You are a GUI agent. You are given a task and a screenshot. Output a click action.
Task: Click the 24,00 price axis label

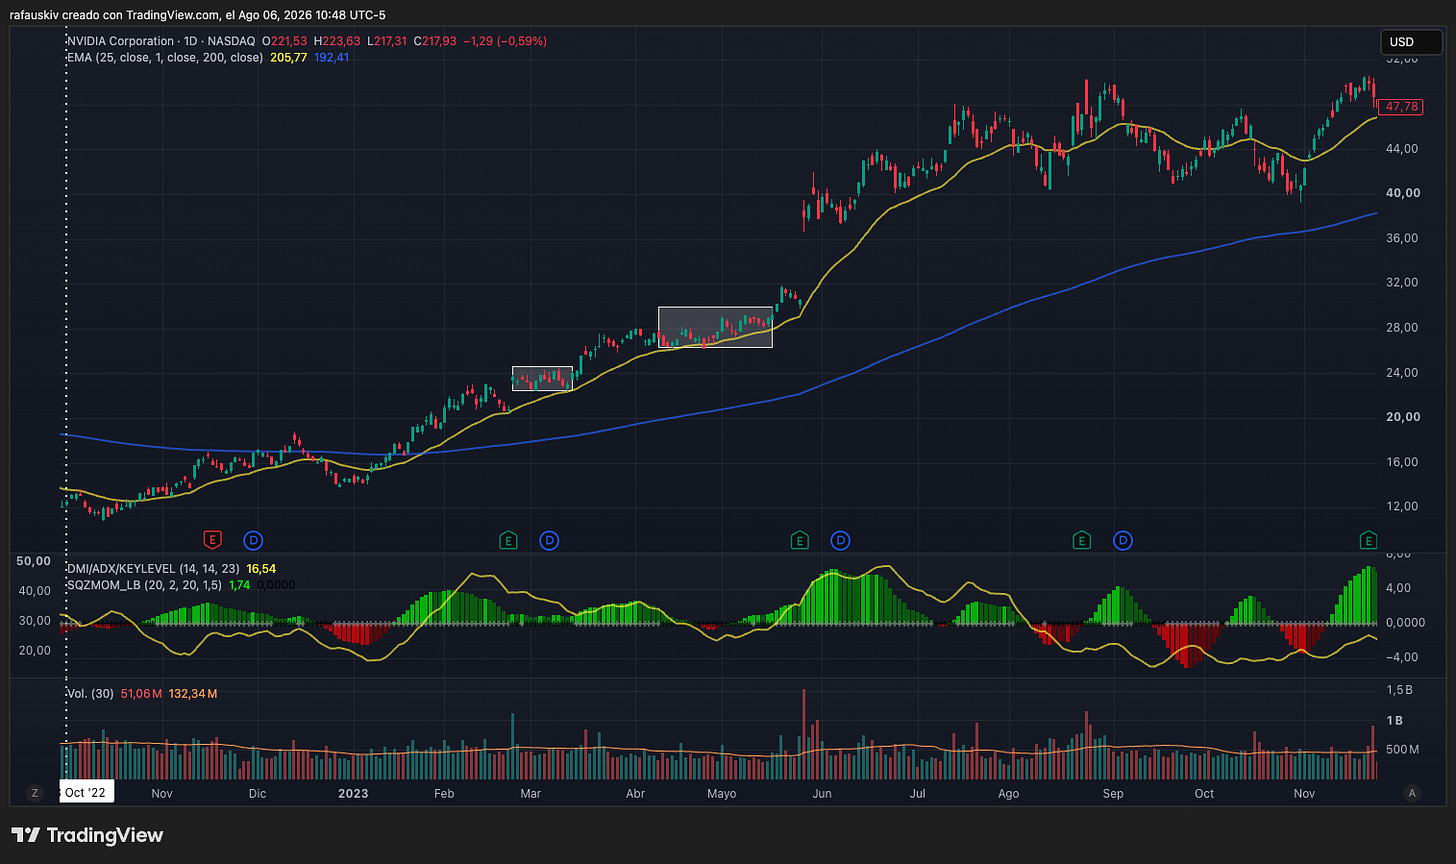coord(1400,372)
